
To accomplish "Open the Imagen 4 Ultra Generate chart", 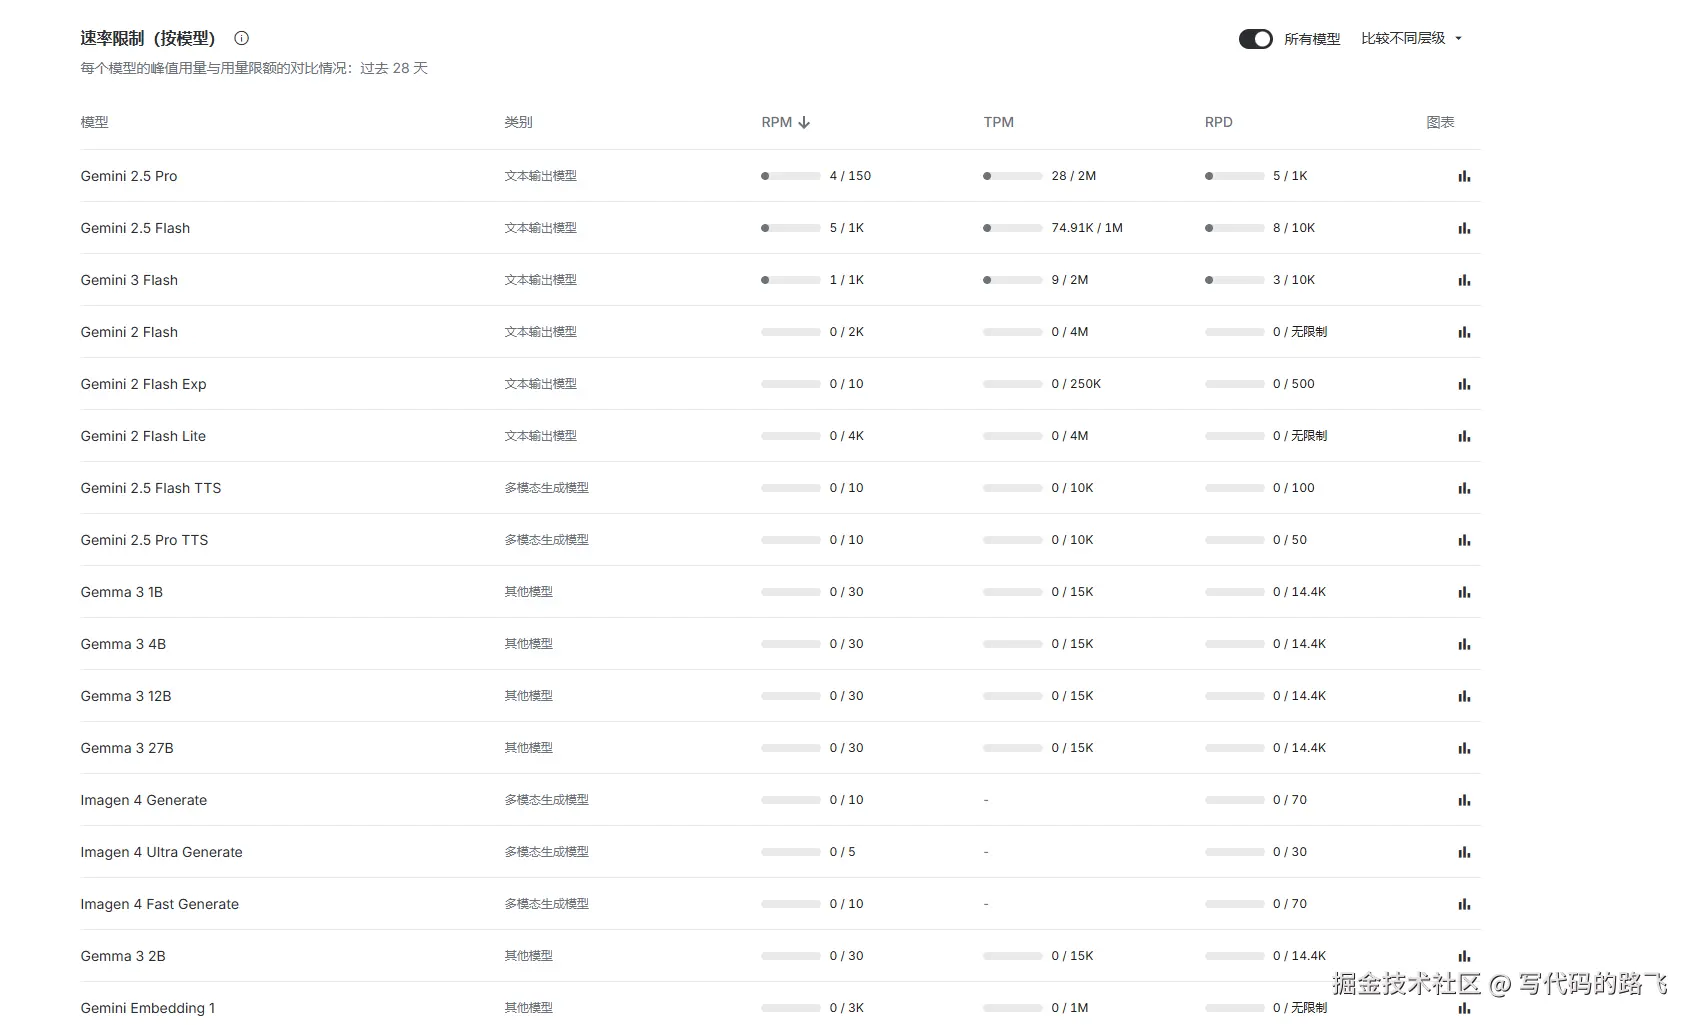I will [x=1464, y=852].
